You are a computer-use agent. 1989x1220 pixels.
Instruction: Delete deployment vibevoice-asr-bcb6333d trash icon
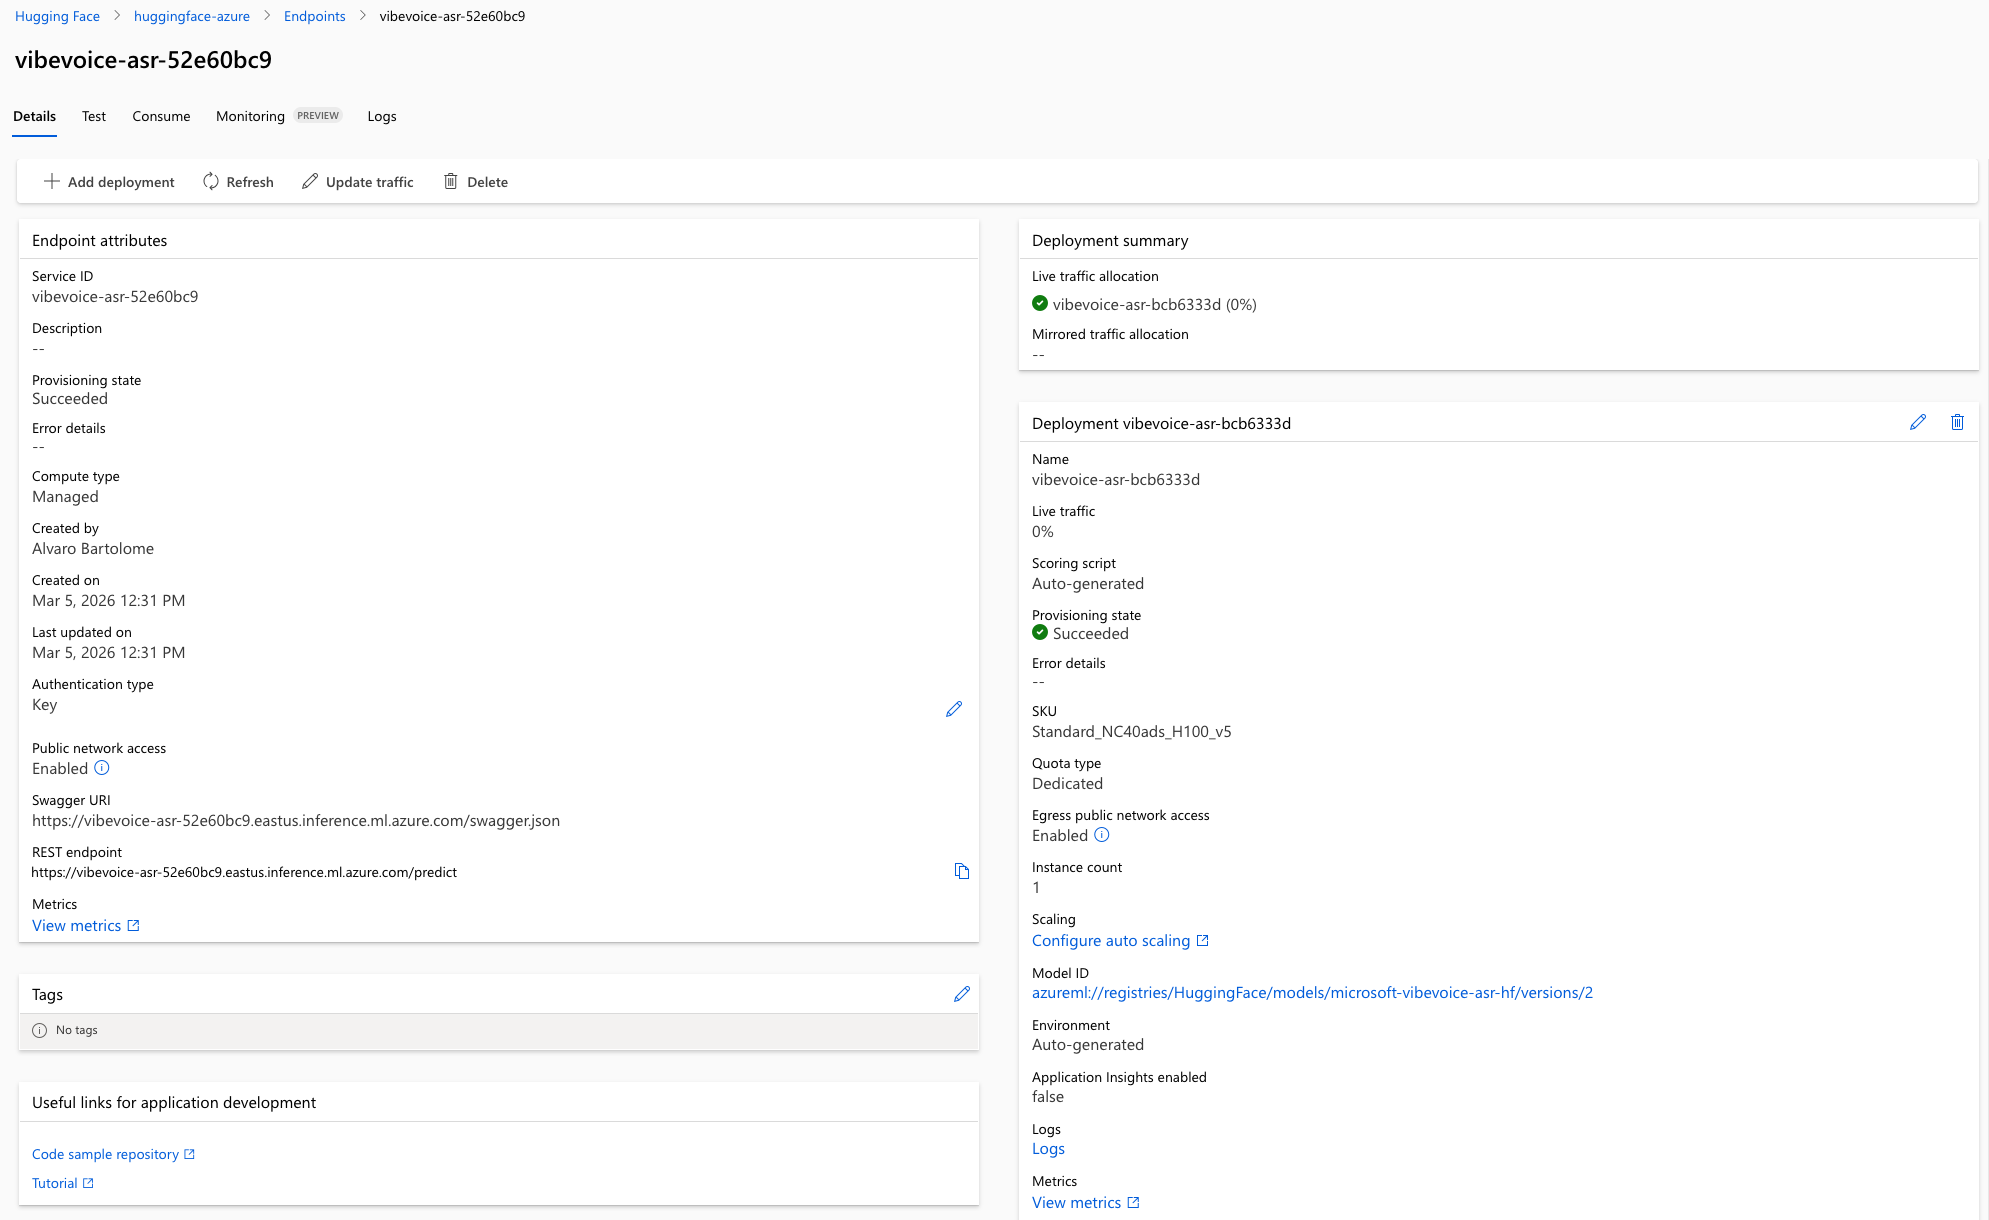tap(1957, 422)
